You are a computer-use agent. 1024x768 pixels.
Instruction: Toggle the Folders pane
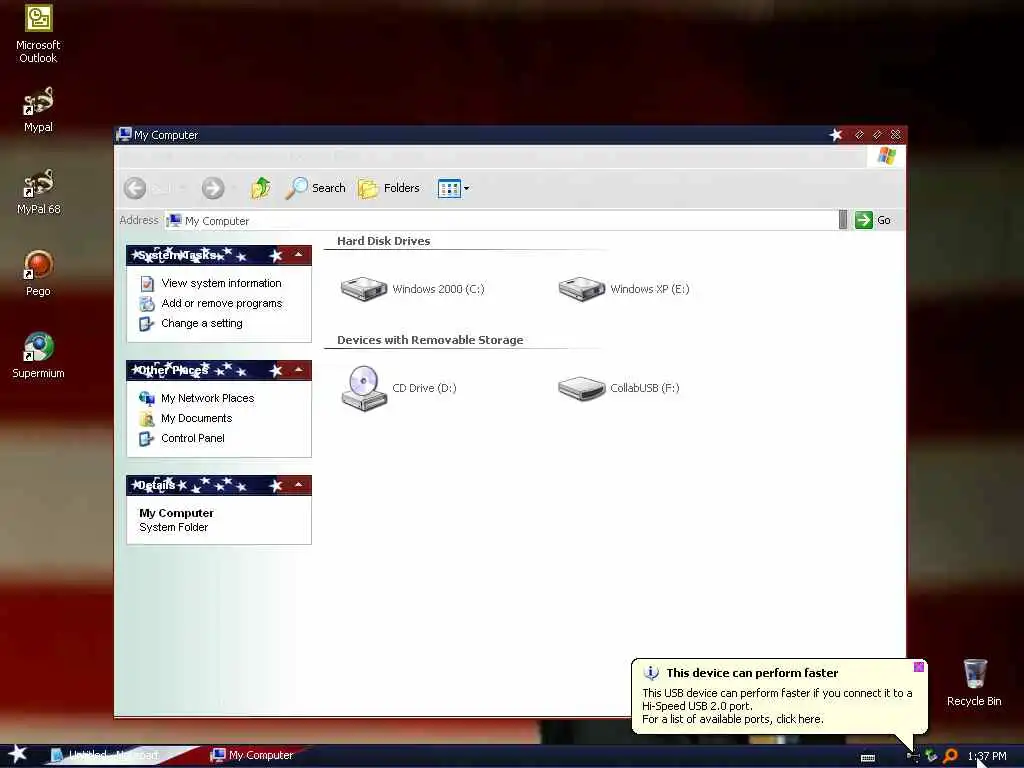coord(389,188)
